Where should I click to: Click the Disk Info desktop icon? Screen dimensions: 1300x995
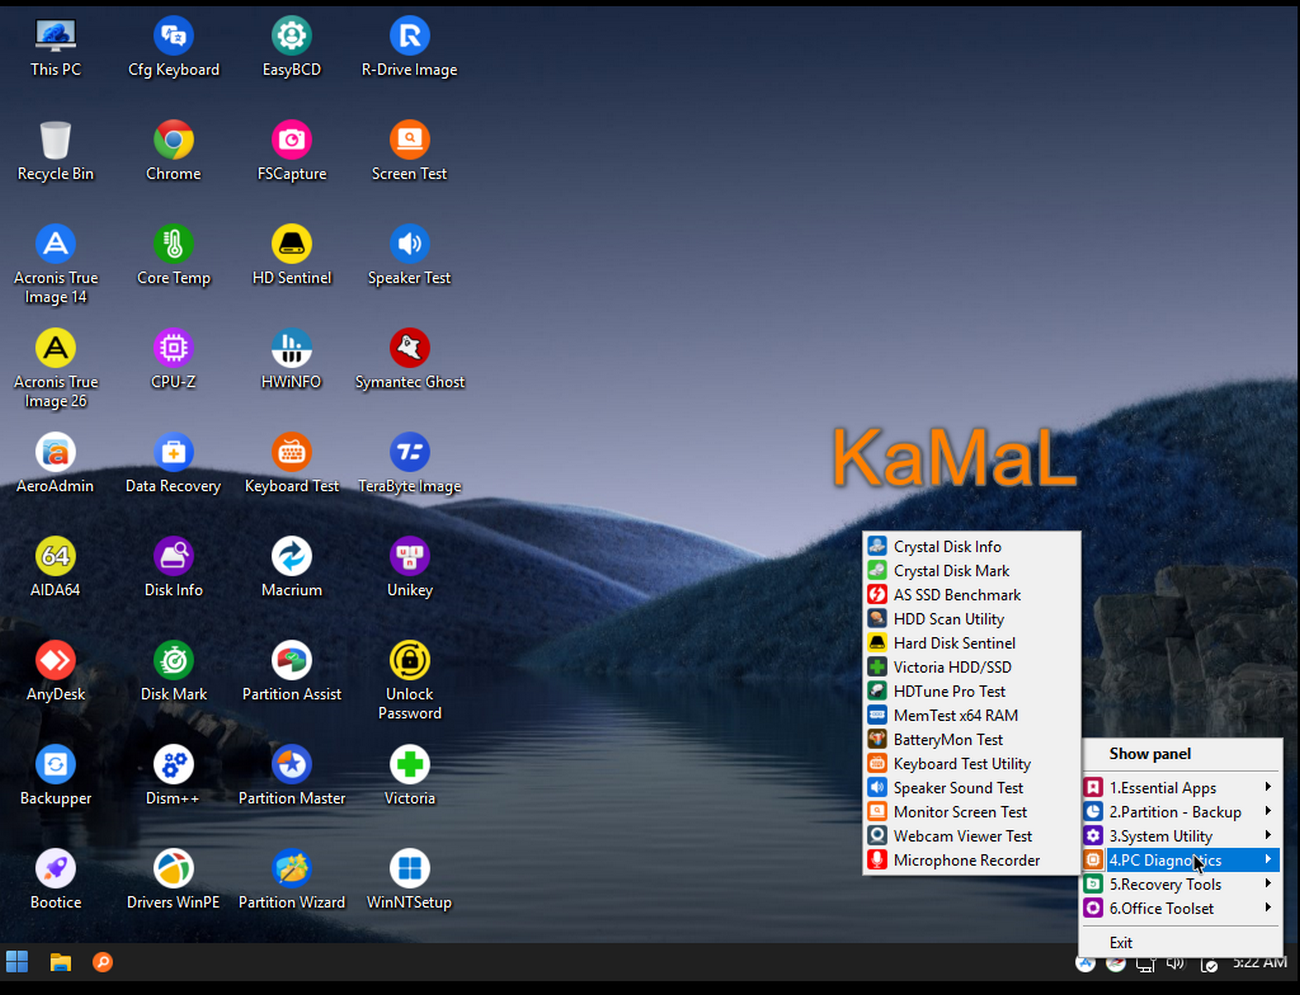pos(173,569)
